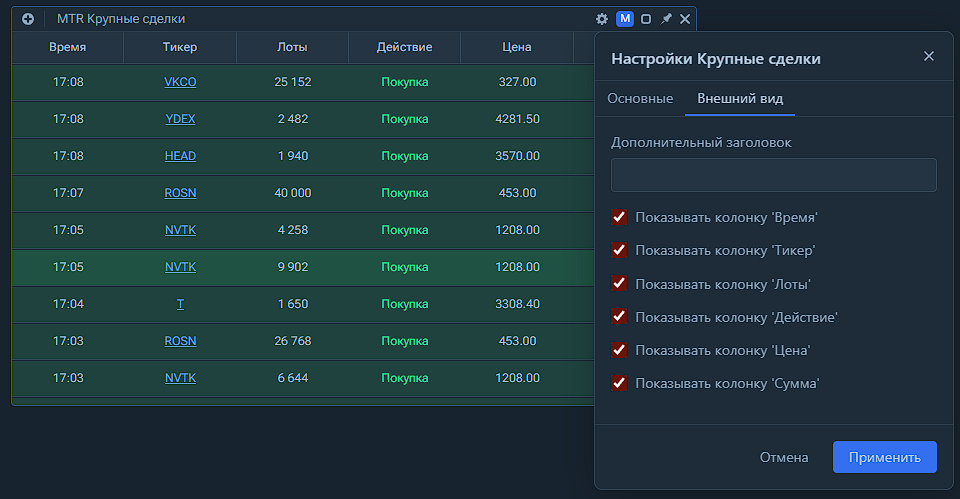This screenshot has height=499, width=960.
Task: Click the Отмена button
Action: 784,457
